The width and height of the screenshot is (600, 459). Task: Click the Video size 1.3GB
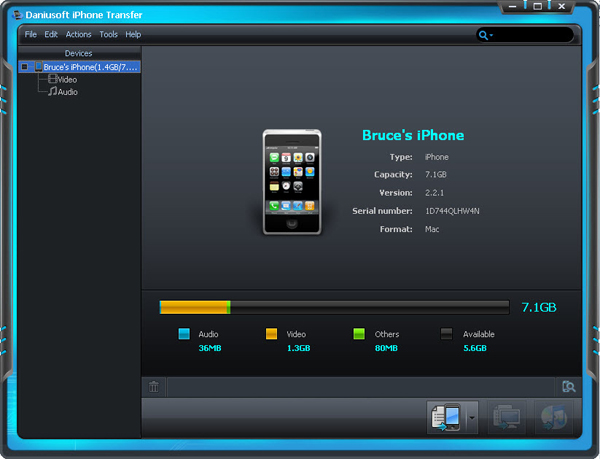point(298,348)
